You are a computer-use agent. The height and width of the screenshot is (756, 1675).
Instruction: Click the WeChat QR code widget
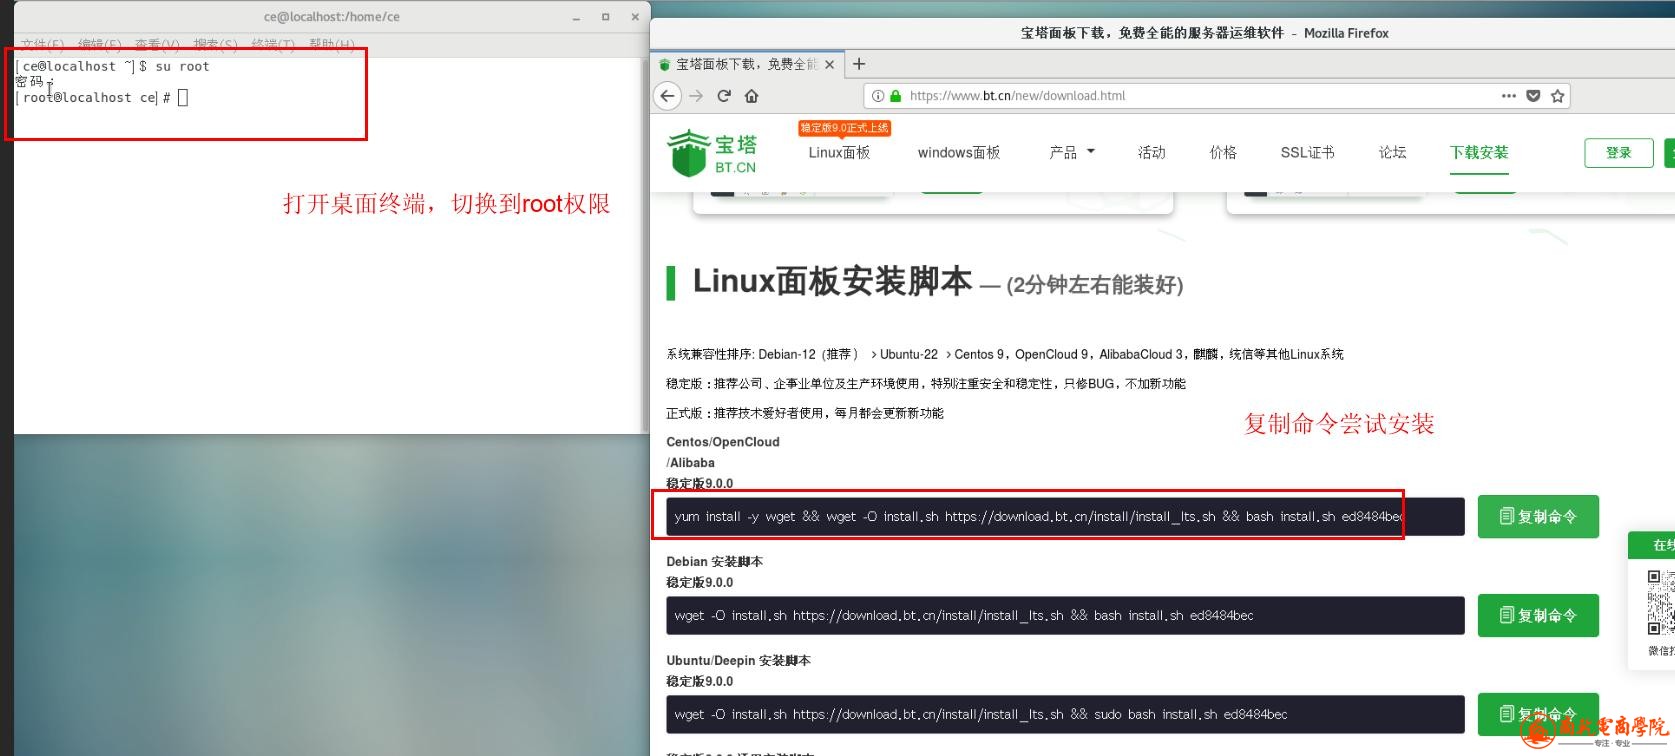[1660, 602]
